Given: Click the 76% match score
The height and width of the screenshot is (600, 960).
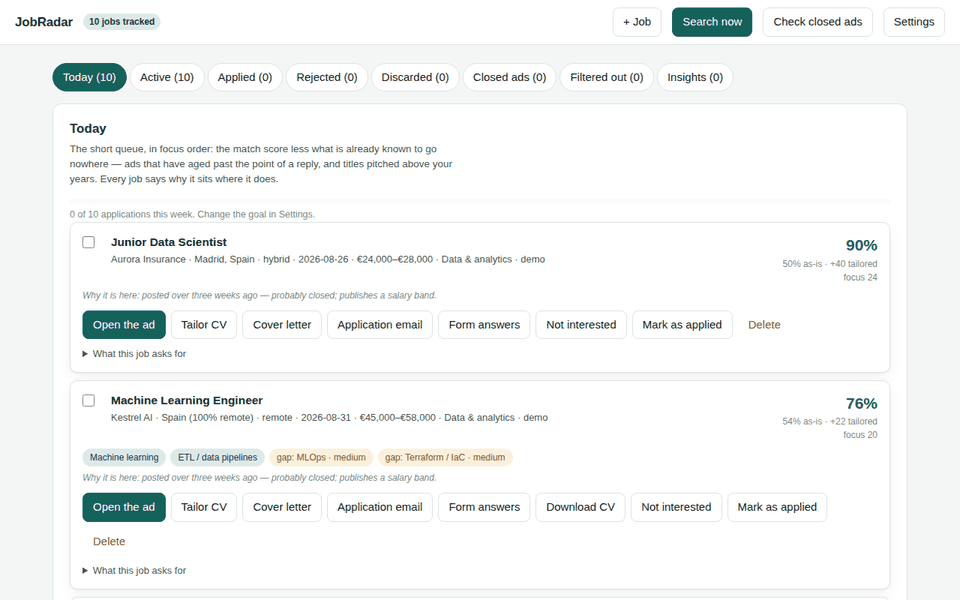Looking at the screenshot, I should 861,403.
